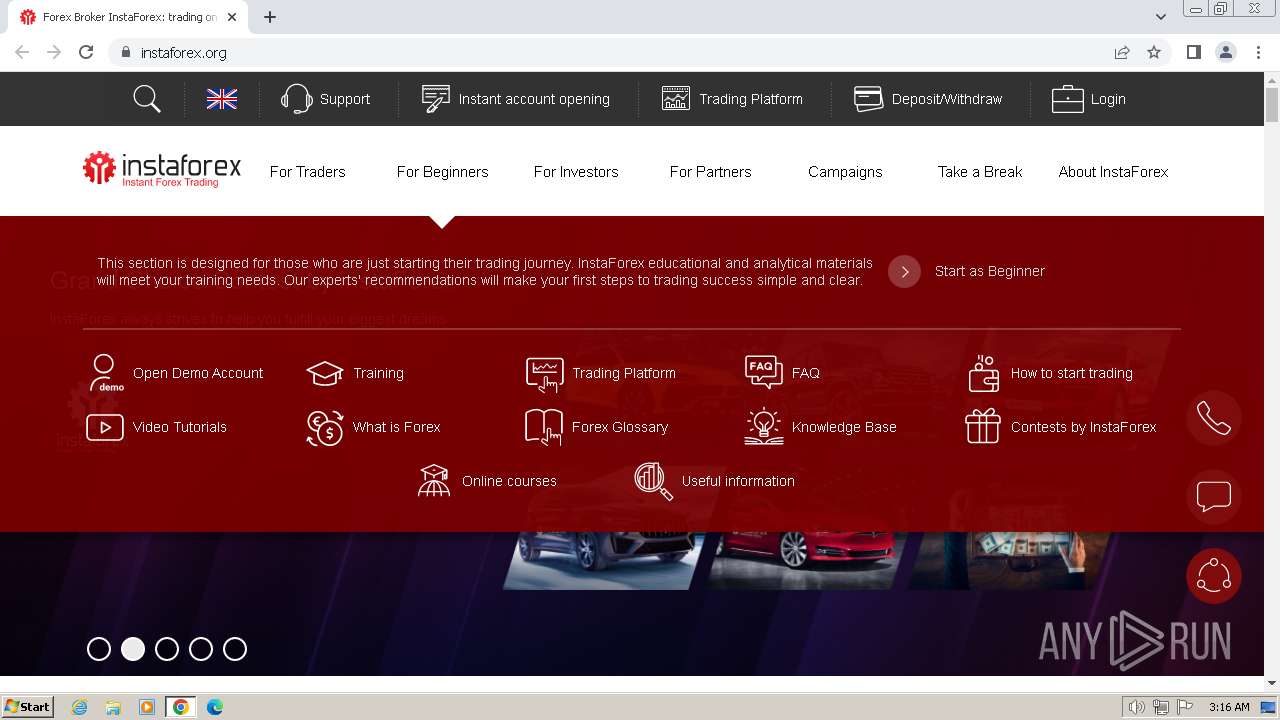Screen dimensions: 1280x720
Task: Click the phone callback floating button
Action: tap(1214, 418)
